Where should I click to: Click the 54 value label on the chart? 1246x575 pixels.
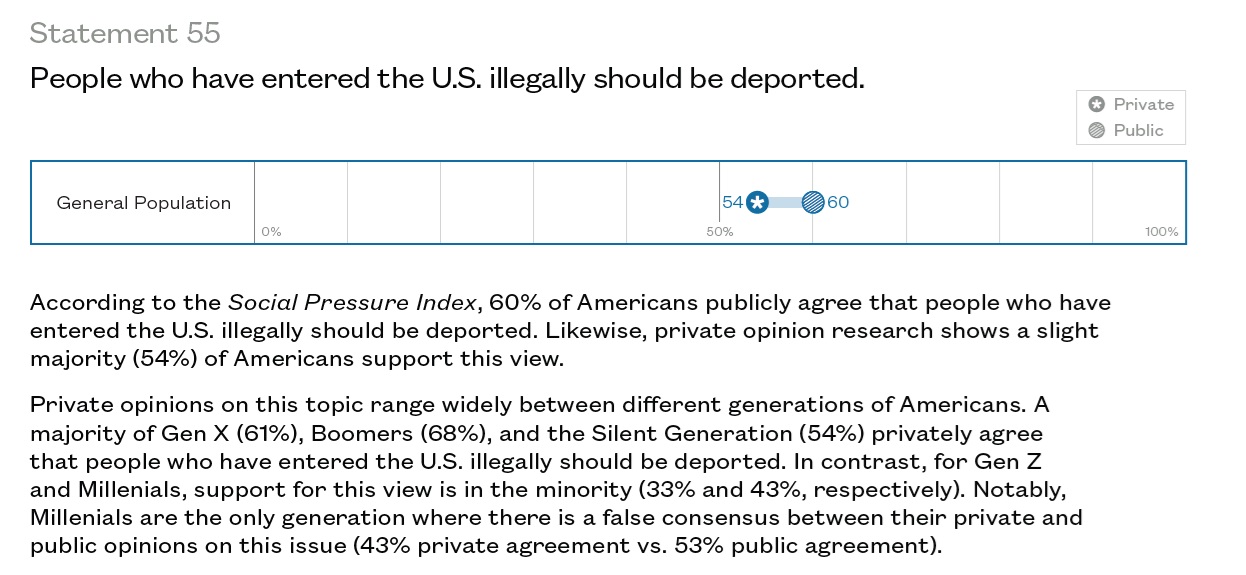click(x=732, y=203)
